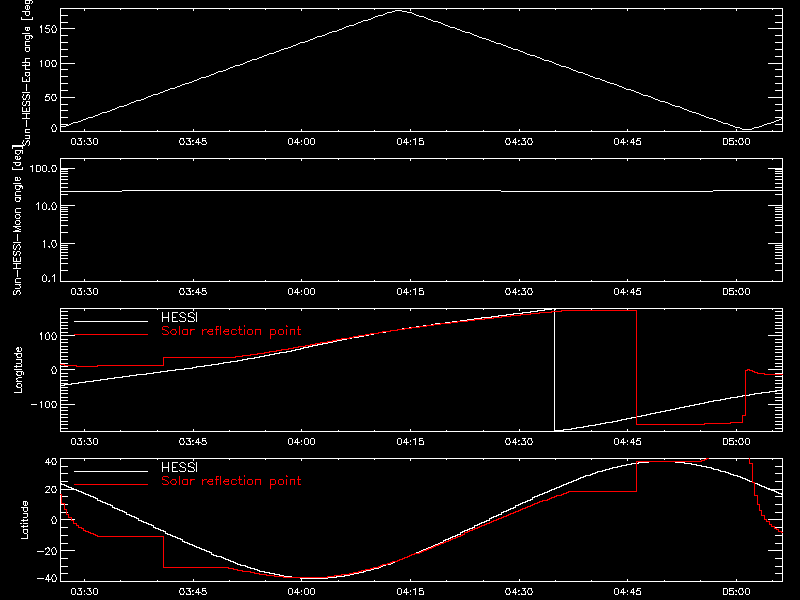
Task: Click red legend line sample in Longitude panel
Action: pyautogui.click(x=111, y=335)
